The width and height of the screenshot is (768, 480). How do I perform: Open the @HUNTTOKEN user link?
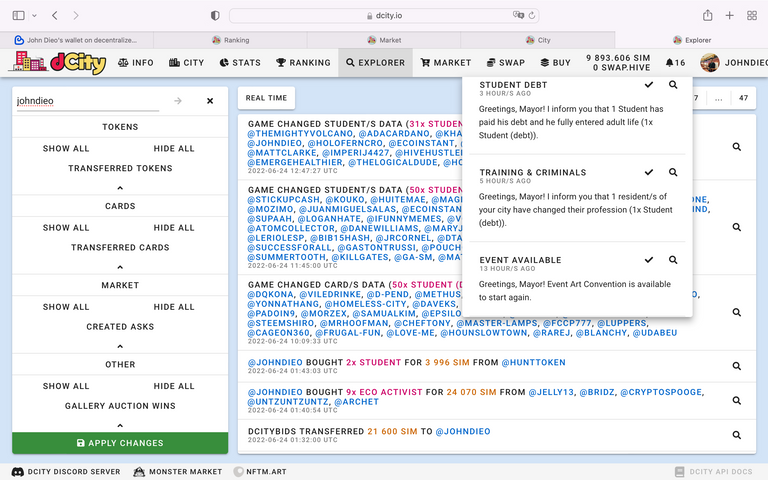(533, 362)
